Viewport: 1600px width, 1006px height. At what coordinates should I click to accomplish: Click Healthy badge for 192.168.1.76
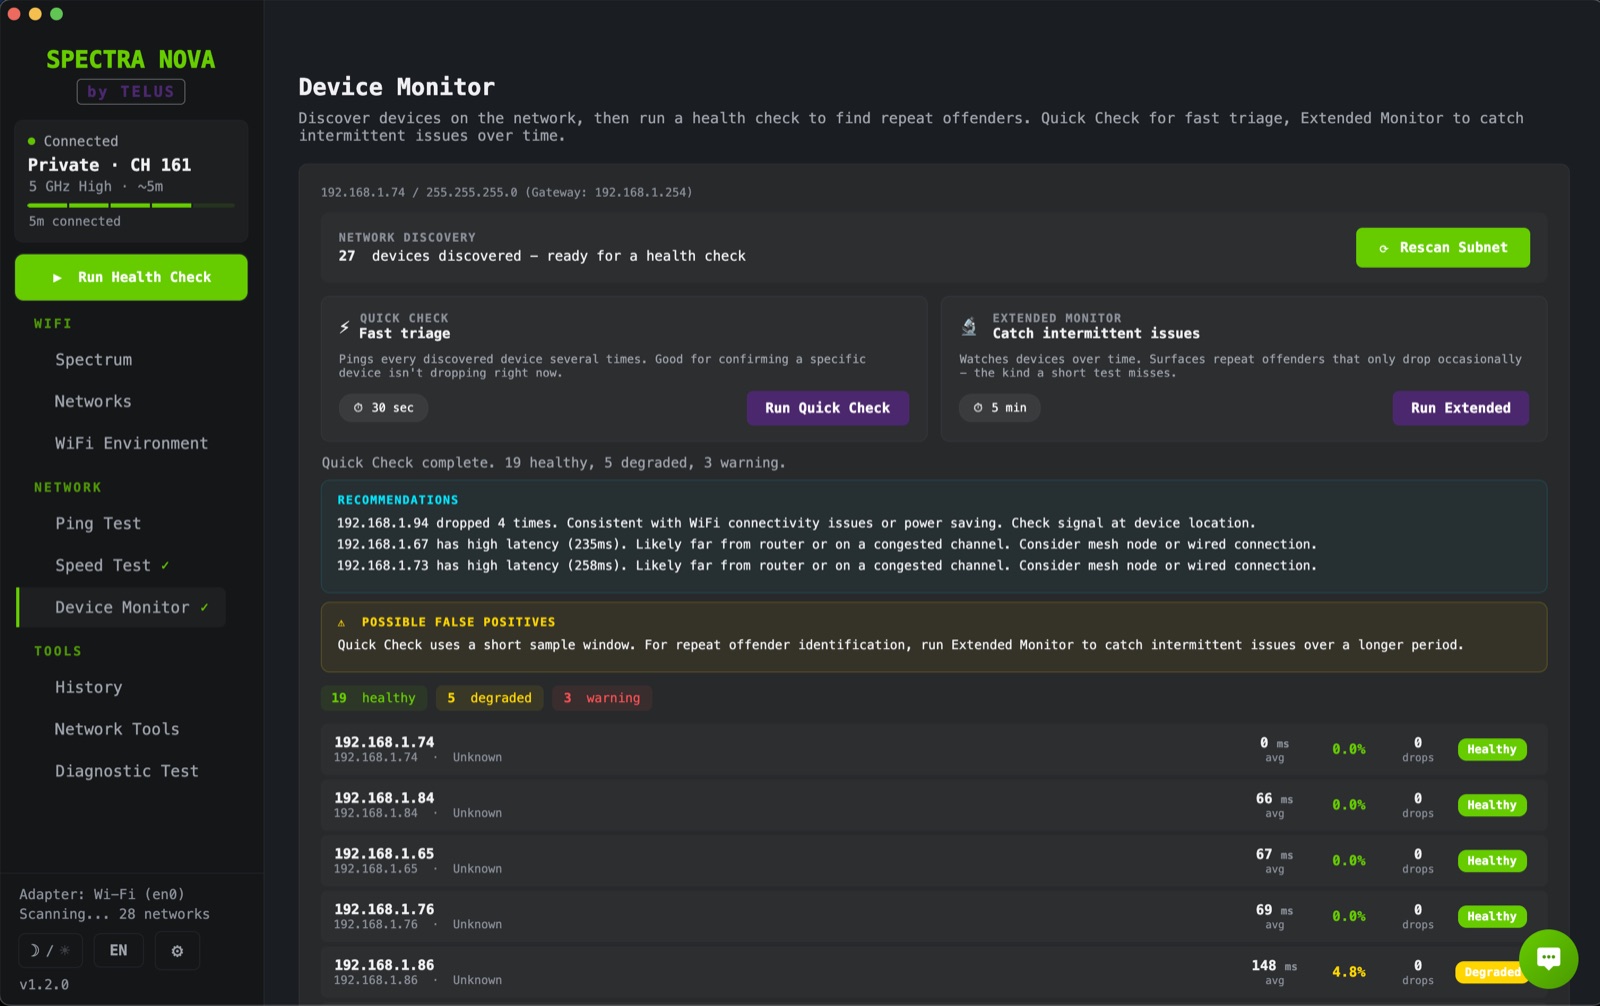click(x=1492, y=916)
